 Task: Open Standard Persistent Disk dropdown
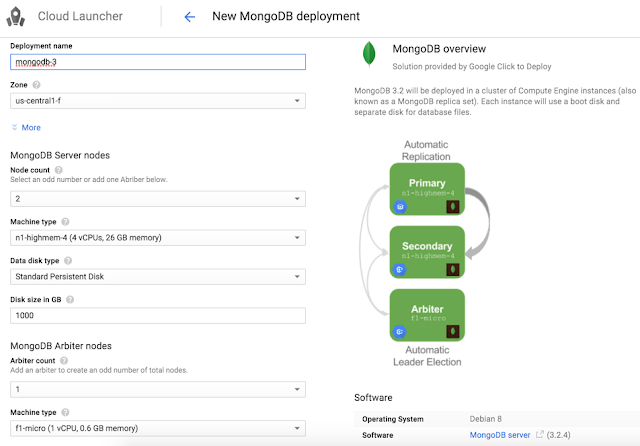coord(158,277)
